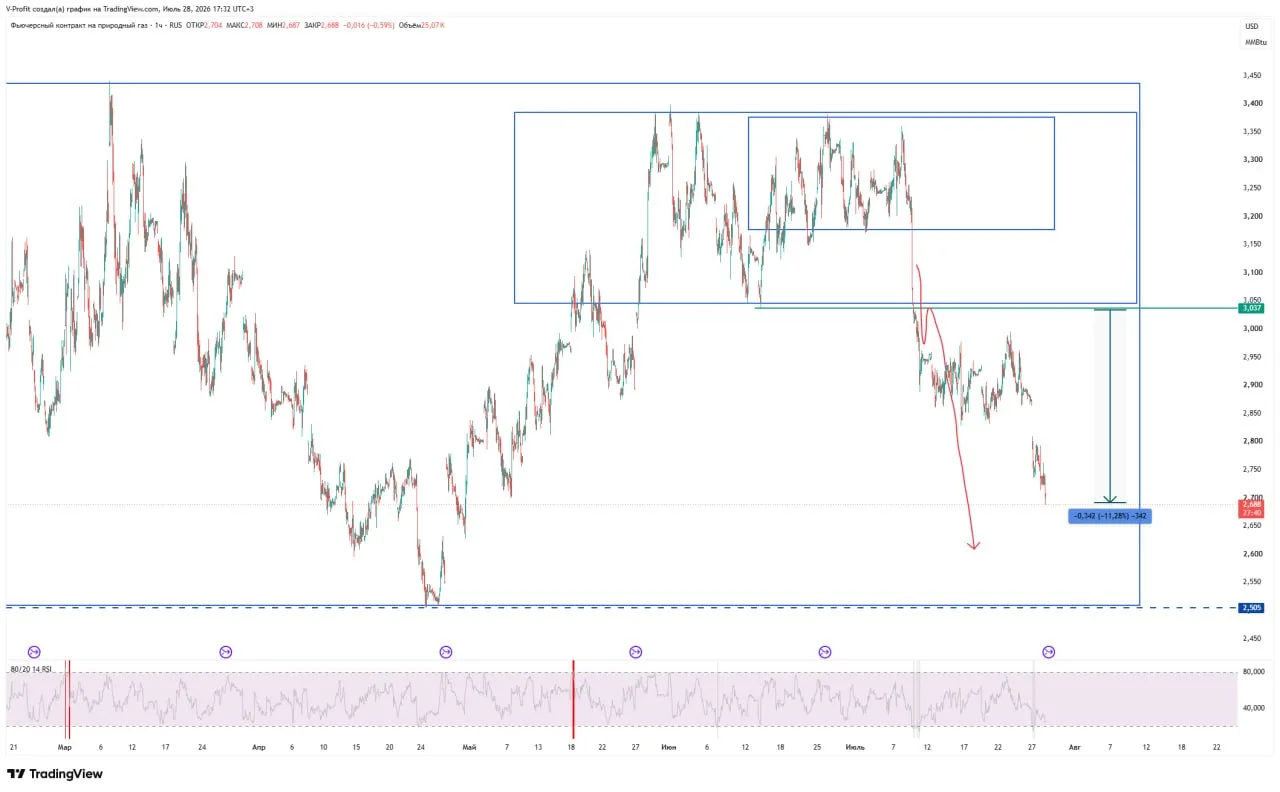Click the dashed 2,505 price level label

[x=1252, y=607]
